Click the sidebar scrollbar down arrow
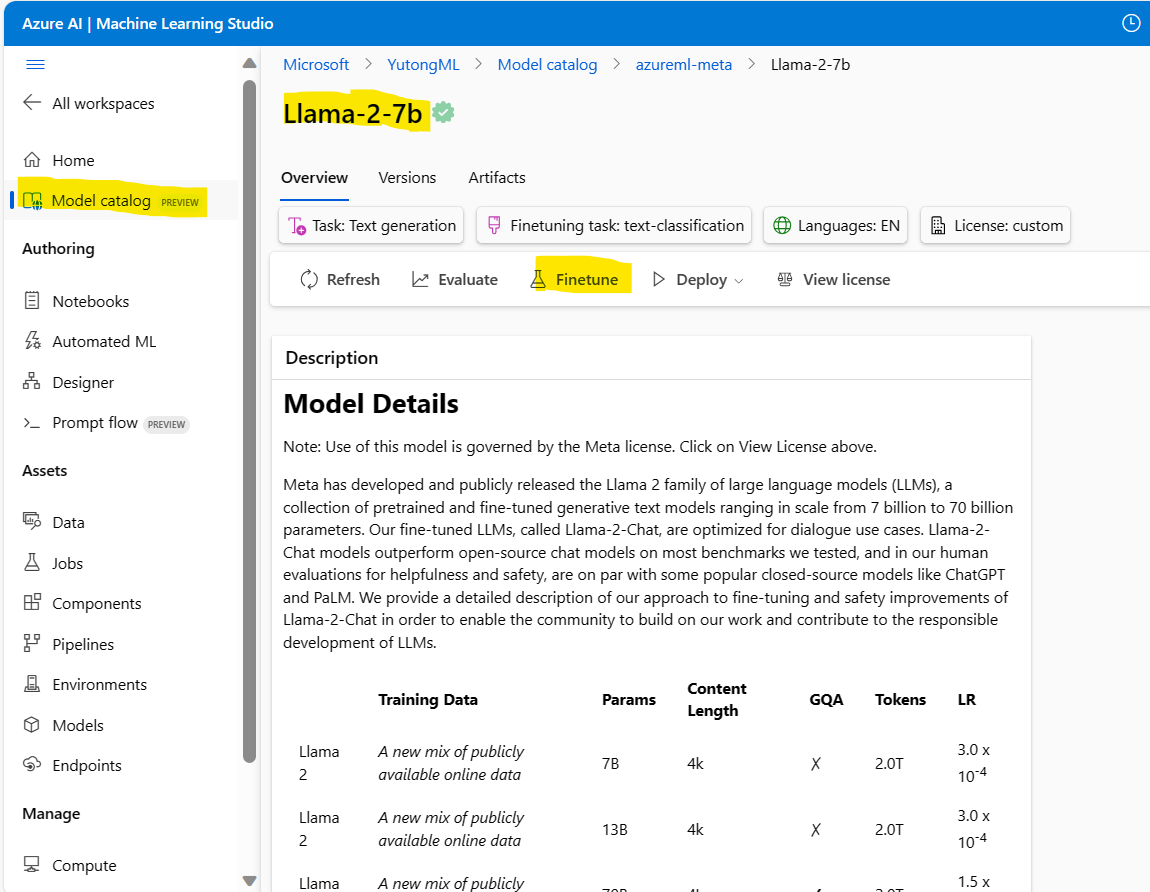1150x892 pixels. 249,880
